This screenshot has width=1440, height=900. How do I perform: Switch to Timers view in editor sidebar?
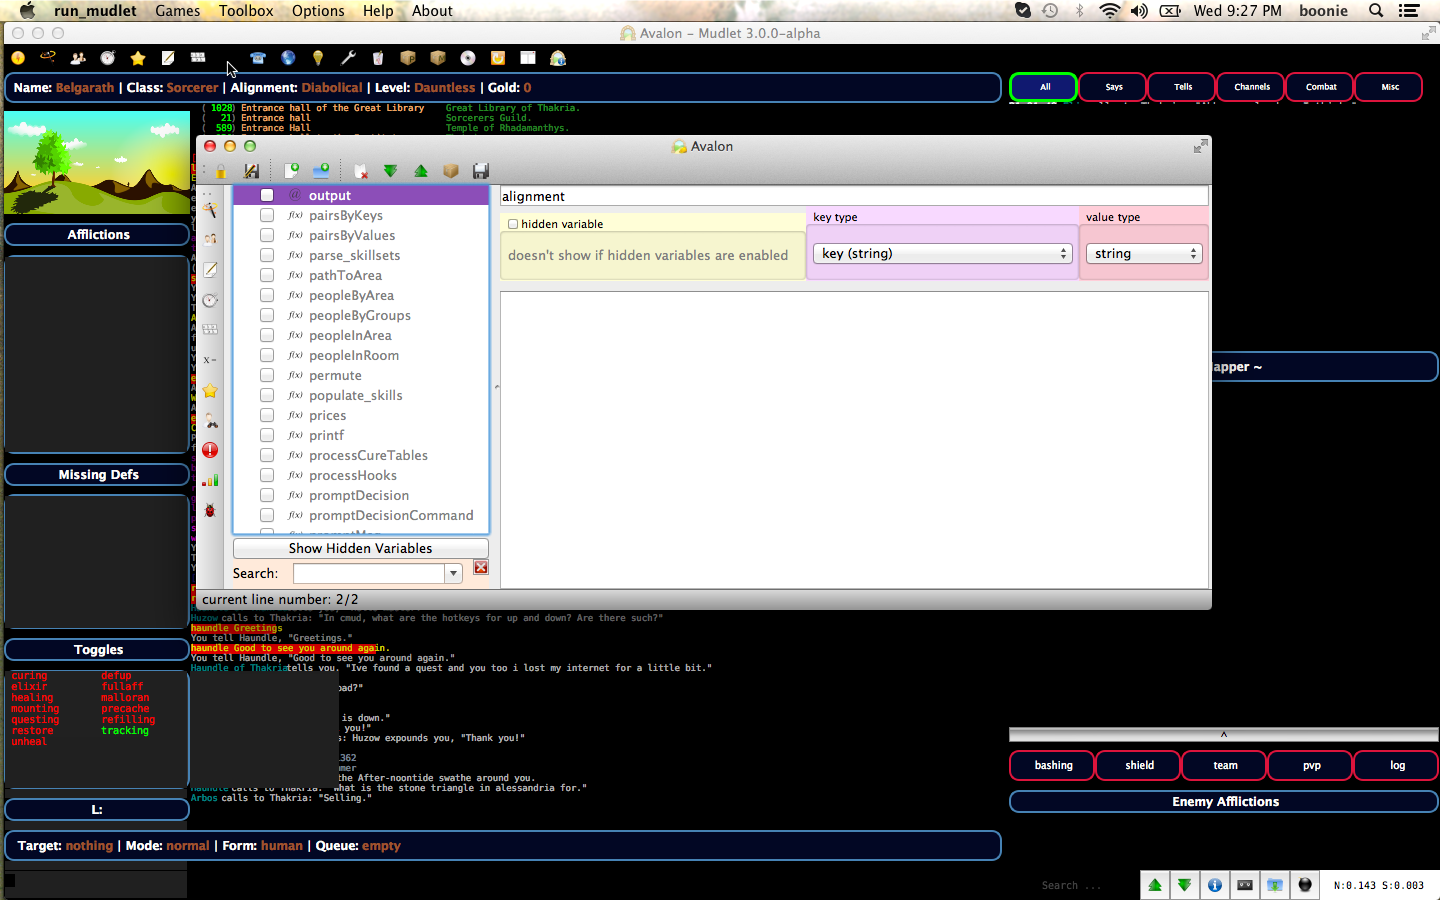click(210, 300)
